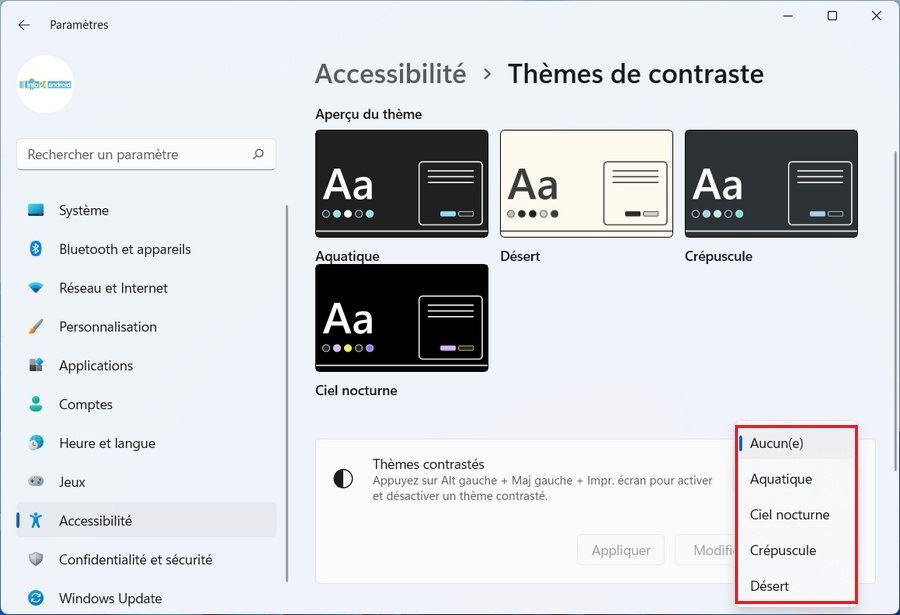Open the Accessibilité breadcrumb link
The image size is (900, 615).
[x=390, y=74]
